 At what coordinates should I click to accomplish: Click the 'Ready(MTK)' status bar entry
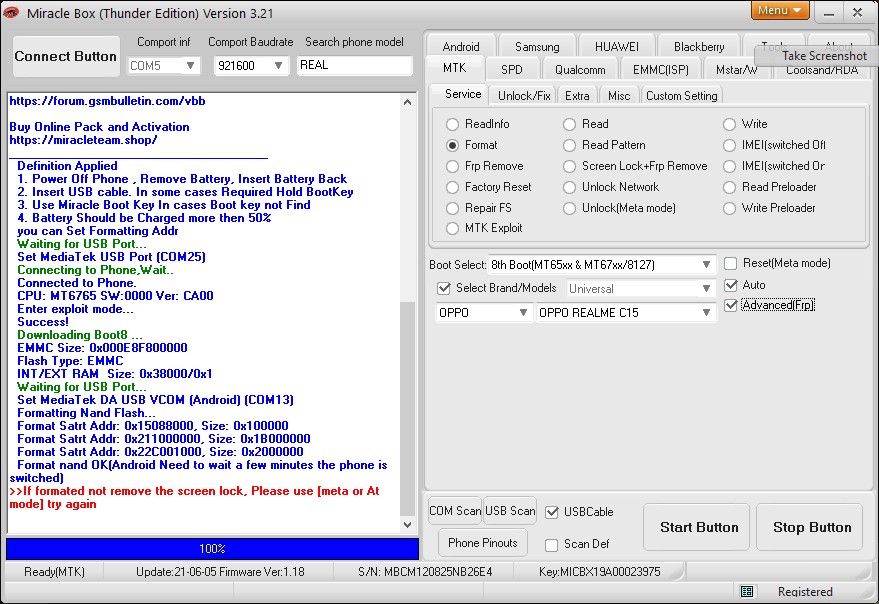pos(54,571)
